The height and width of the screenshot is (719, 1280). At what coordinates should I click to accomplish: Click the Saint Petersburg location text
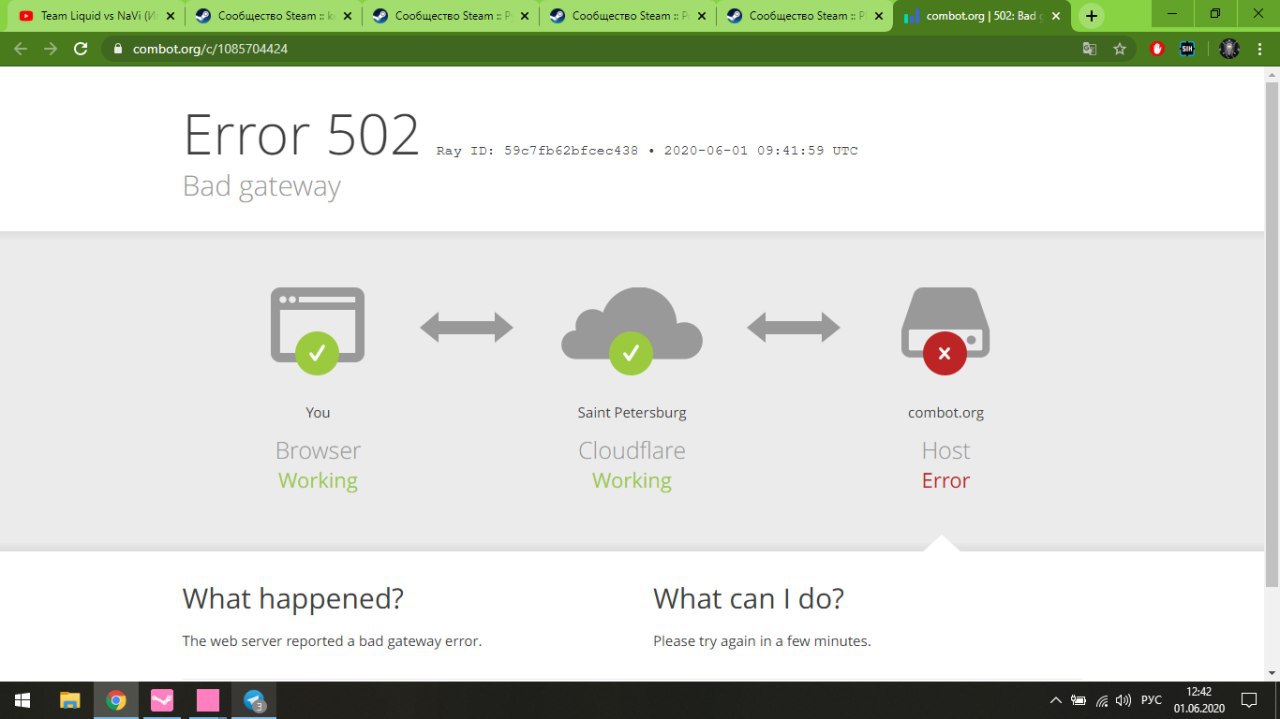(632, 412)
